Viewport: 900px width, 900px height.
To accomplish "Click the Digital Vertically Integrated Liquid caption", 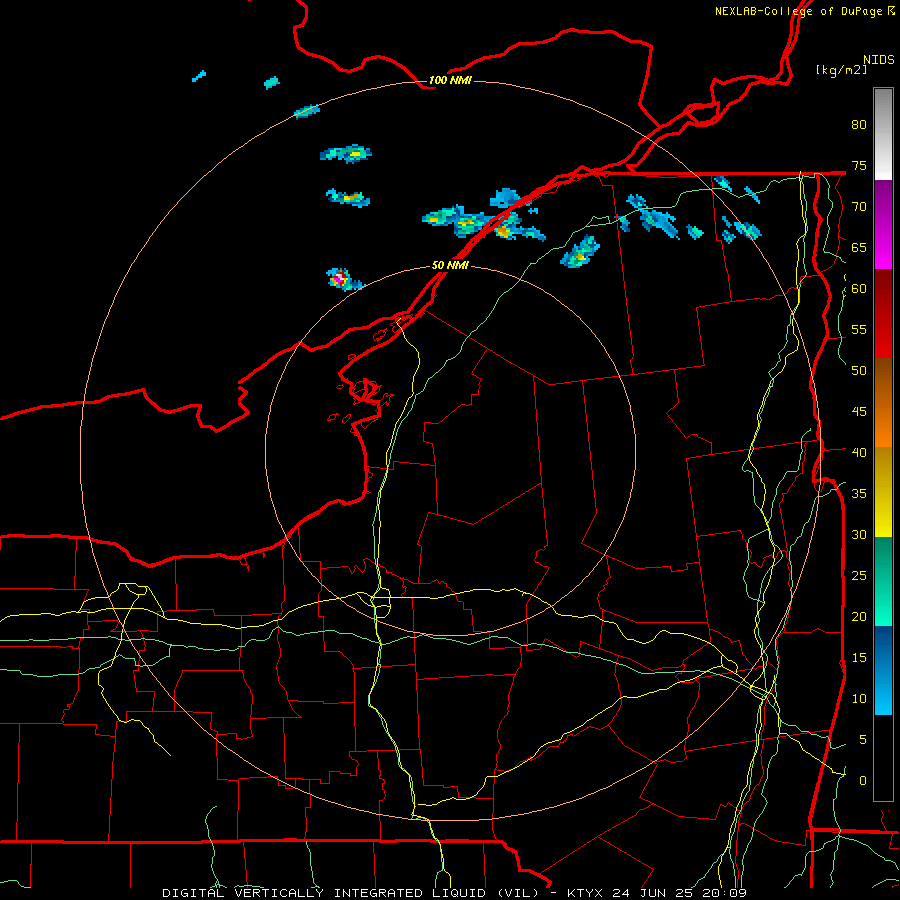I will click(x=454, y=893).
